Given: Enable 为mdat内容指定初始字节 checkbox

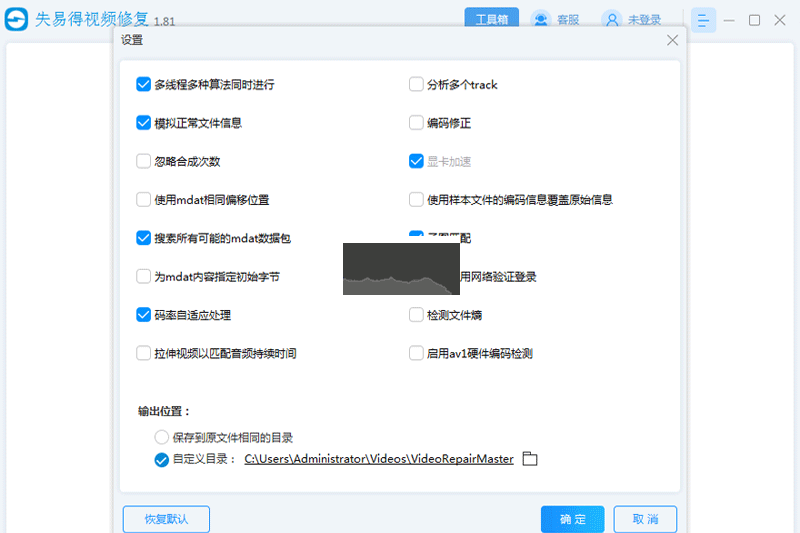Looking at the screenshot, I should pos(143,276).
